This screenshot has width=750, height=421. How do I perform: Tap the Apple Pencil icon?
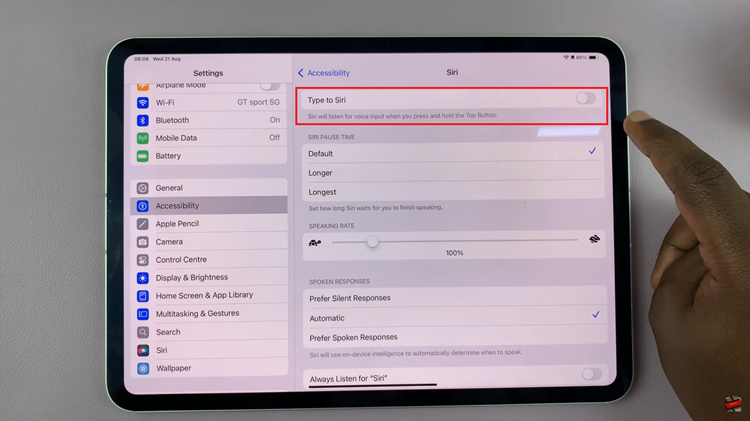click(143, 224)
